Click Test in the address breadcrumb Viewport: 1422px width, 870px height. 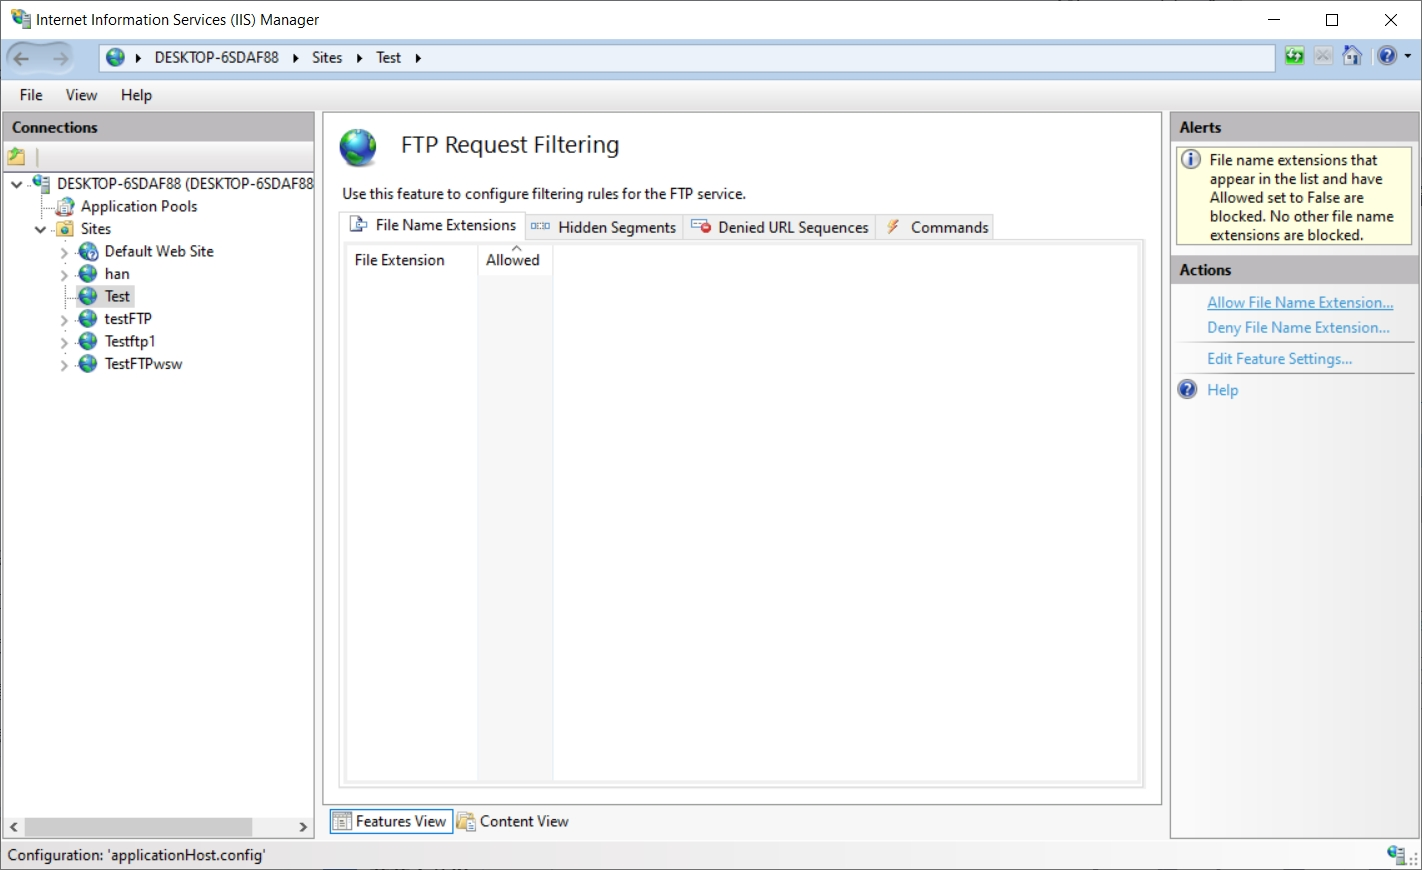(x=388, y=58)
